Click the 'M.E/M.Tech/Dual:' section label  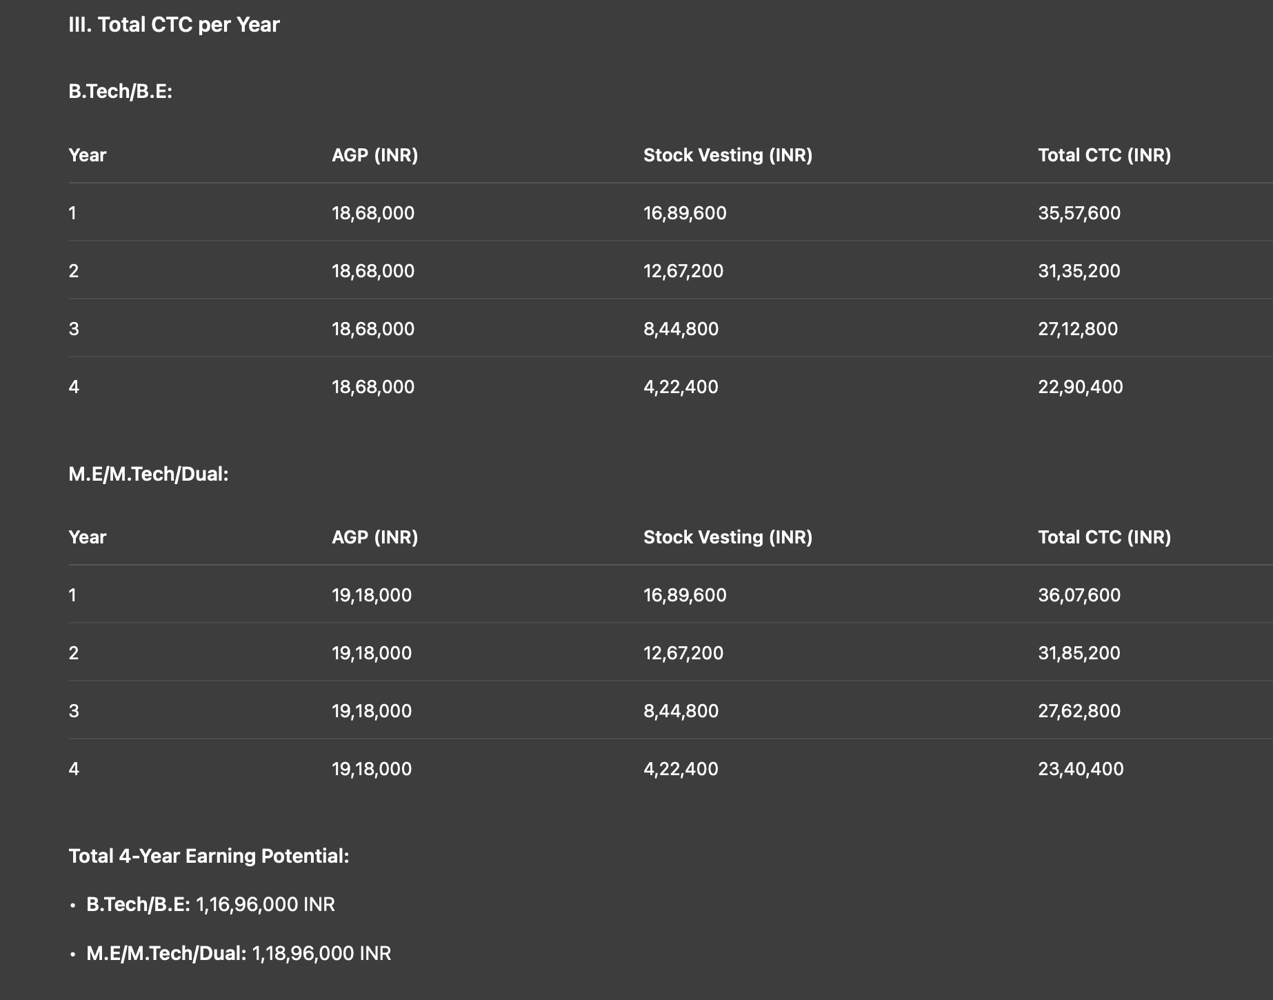(x=148, y=474)
